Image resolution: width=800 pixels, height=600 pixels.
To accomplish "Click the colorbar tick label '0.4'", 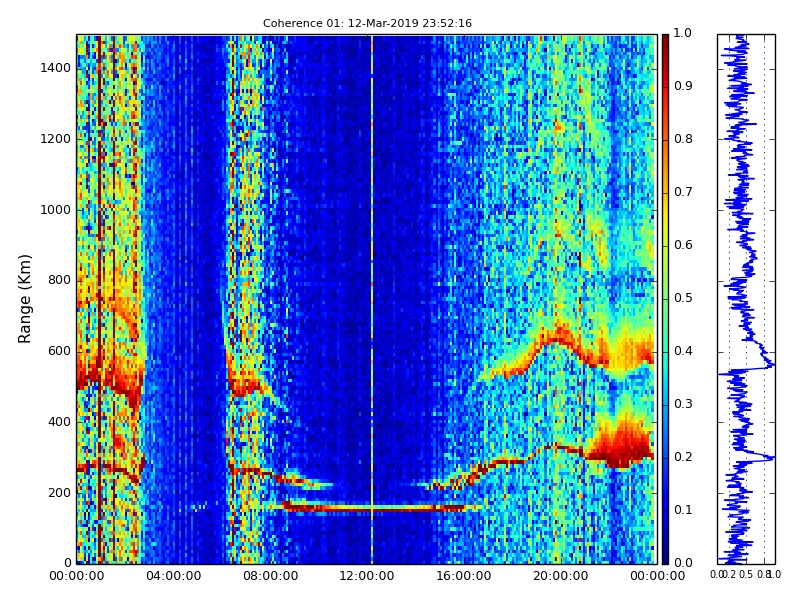I will point(683,352).
